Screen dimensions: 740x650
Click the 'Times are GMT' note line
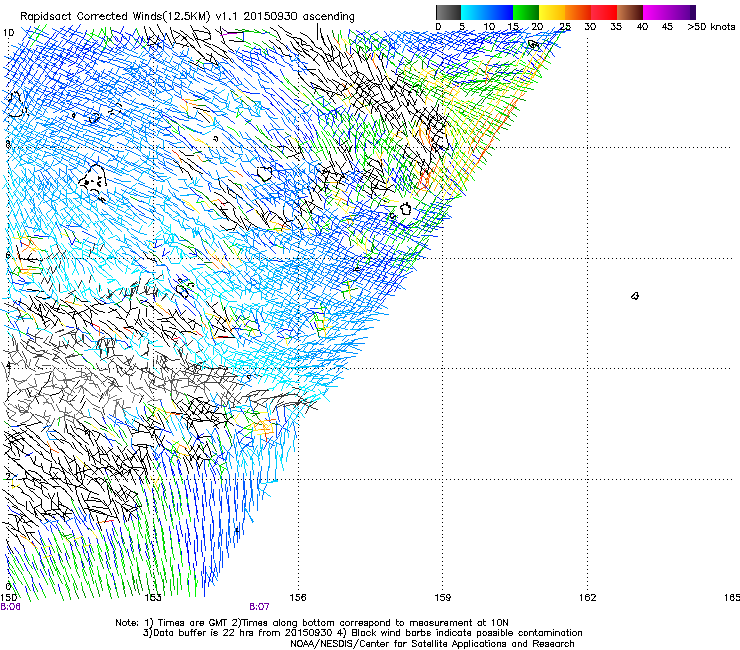pyautogui.click(x=311, y=623)
